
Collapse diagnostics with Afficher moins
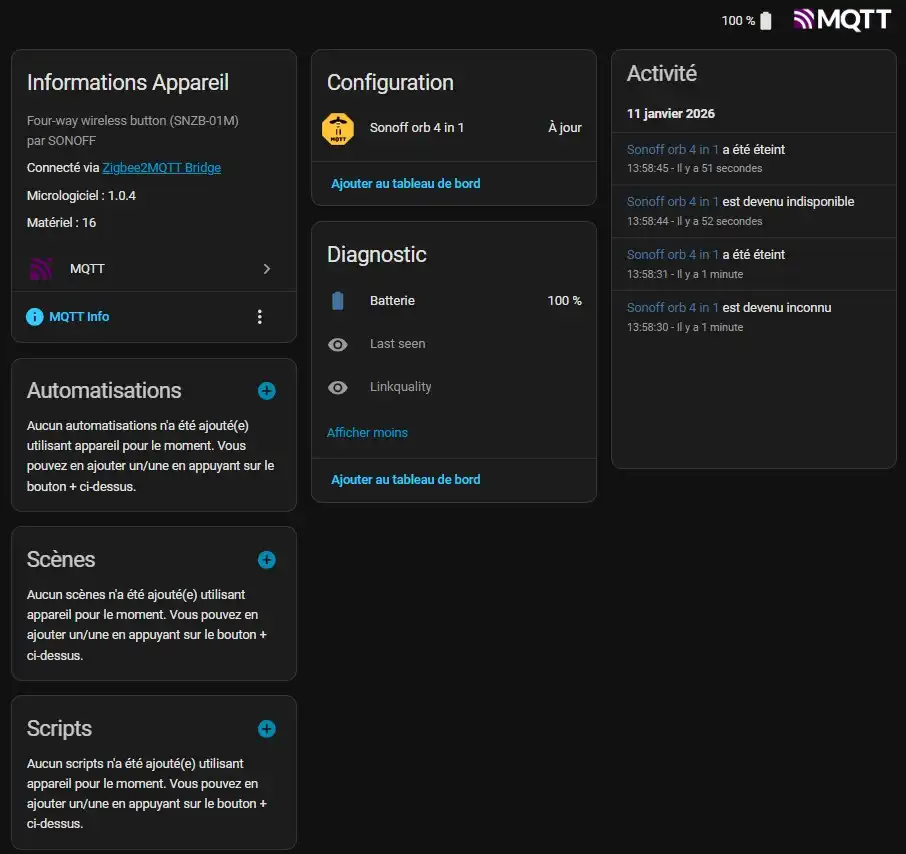point(367,433)
